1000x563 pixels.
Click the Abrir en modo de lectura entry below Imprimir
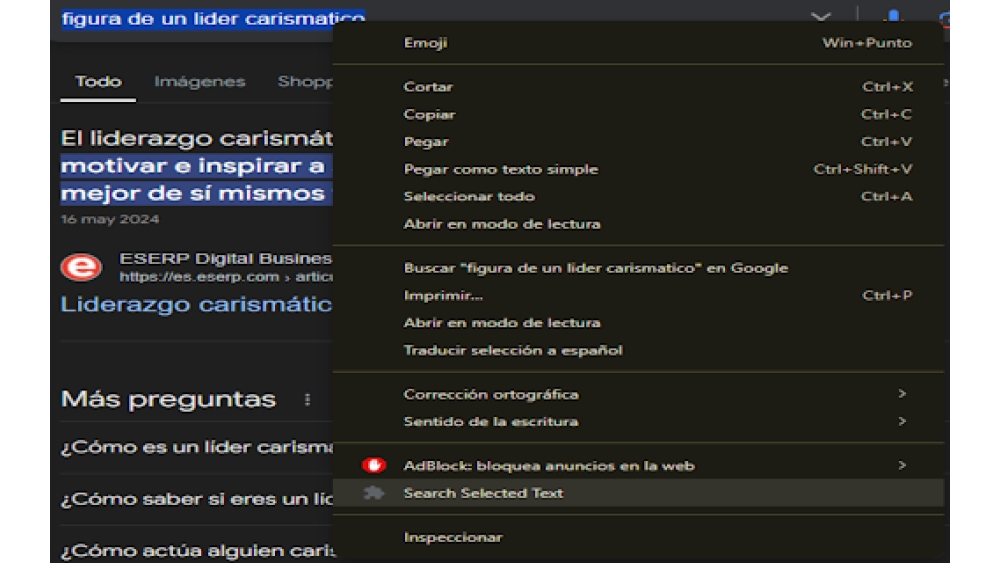tap(638, 323)
